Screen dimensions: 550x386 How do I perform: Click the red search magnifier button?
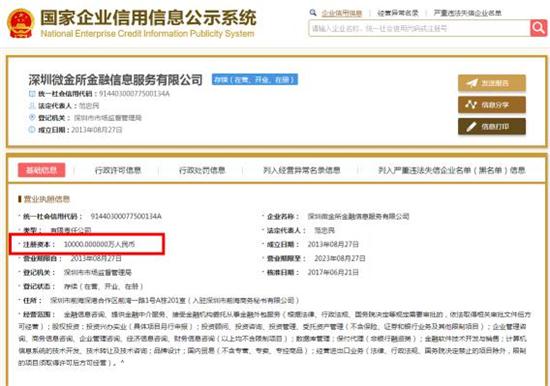coord(538,28)
